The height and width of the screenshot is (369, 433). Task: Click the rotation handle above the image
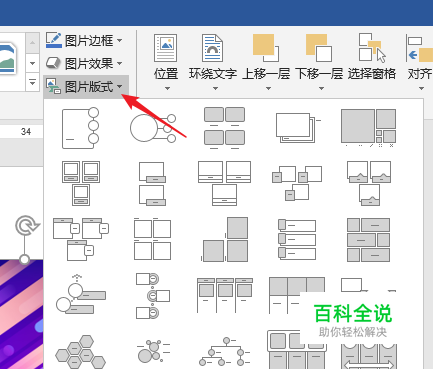(x=27, y=226)
